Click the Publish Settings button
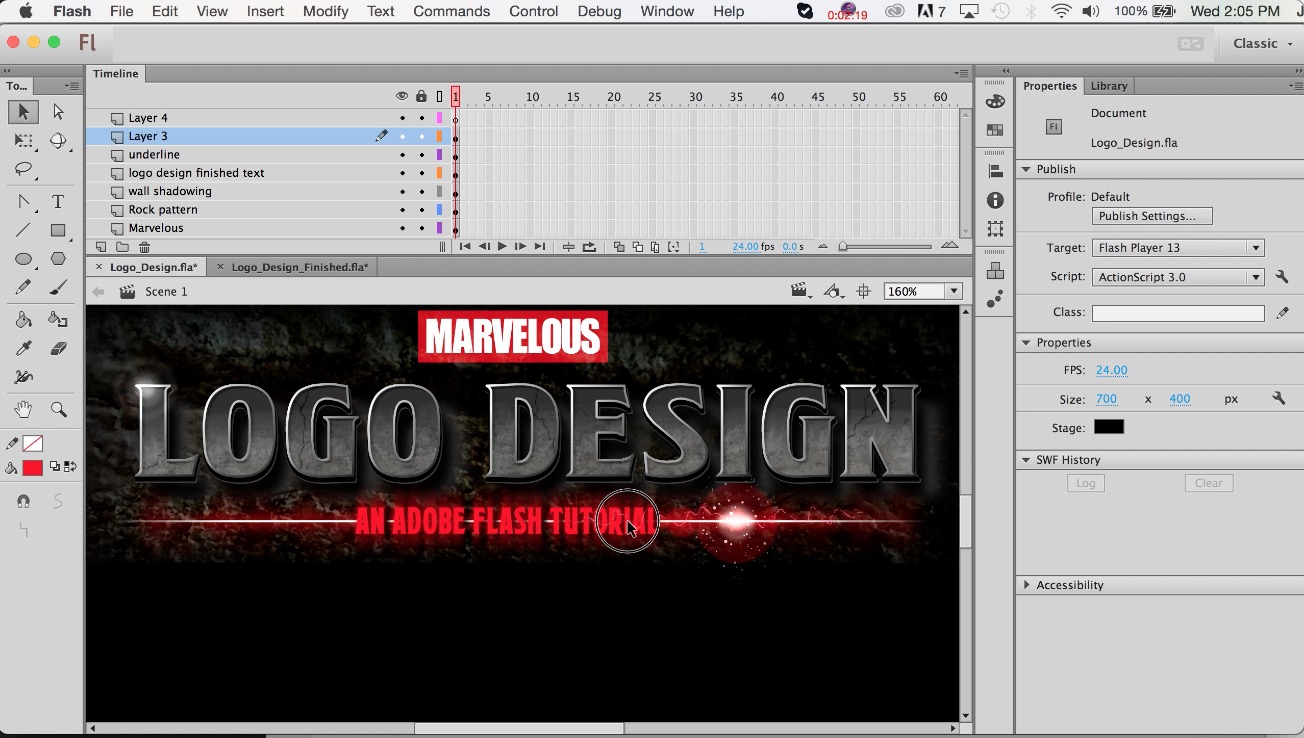The height and width of the screenshot is (738, 1304). (x=1151, y=216)
